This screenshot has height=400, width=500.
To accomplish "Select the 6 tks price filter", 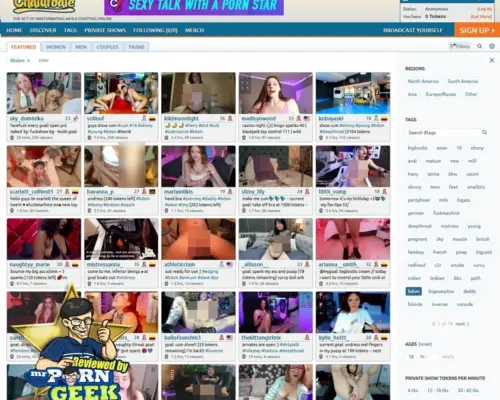I will 413,390.
